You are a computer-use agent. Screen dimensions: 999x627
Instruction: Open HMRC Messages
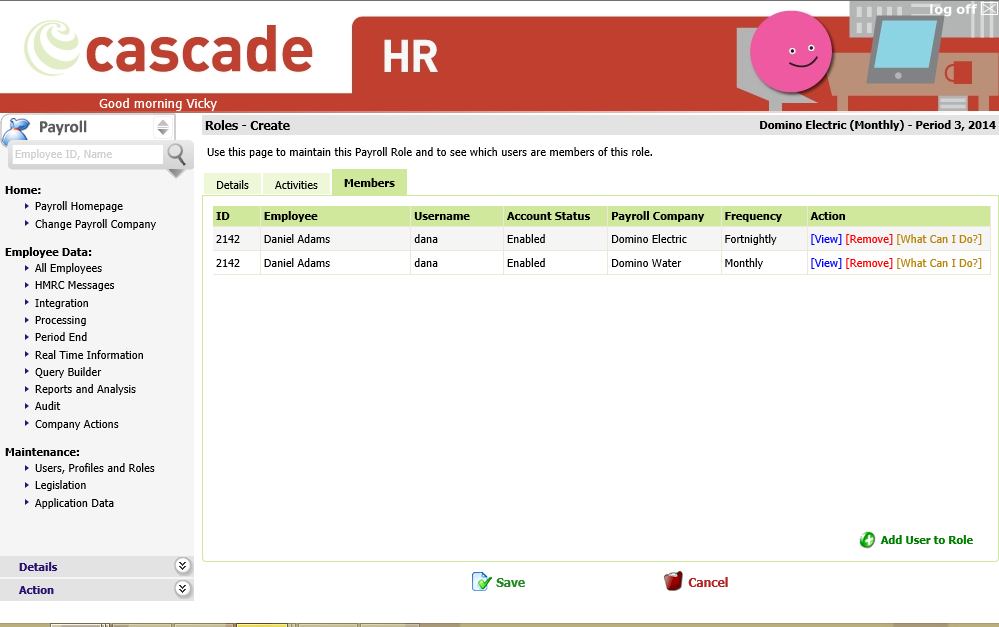(x=75, y=285)
